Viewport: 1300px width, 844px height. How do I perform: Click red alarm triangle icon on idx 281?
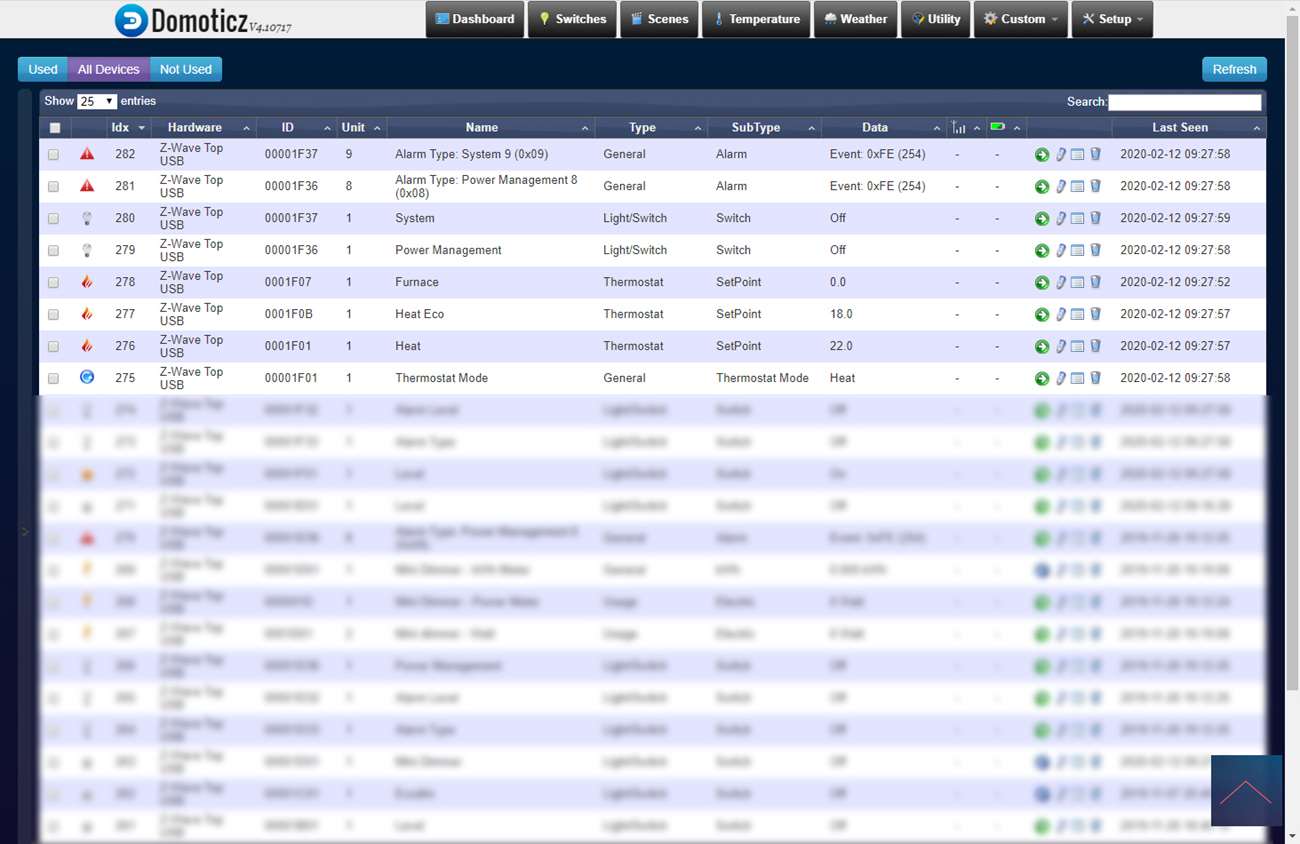87,186
